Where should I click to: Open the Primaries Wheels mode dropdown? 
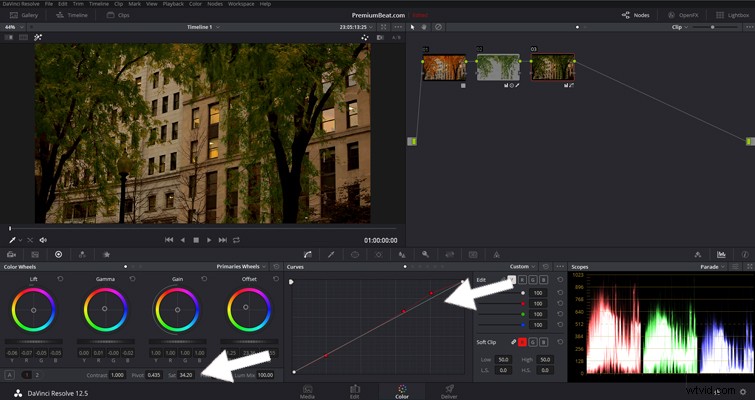pos(241,267)
